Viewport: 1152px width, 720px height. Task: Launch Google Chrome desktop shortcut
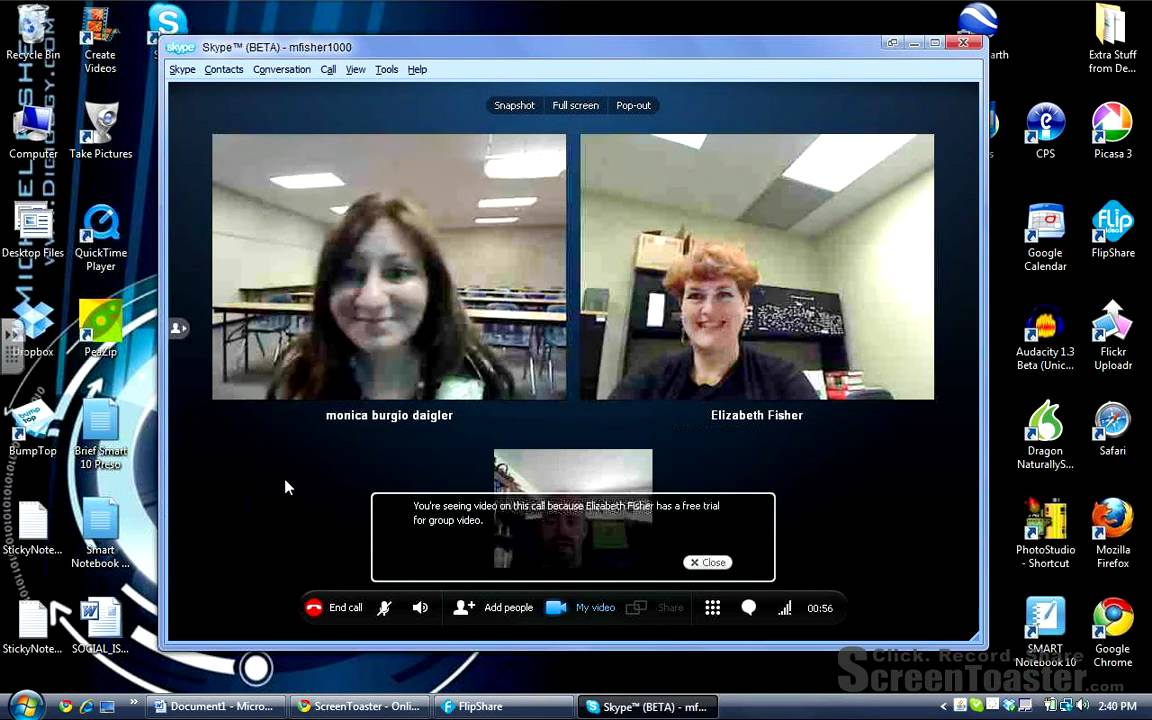1112,633
